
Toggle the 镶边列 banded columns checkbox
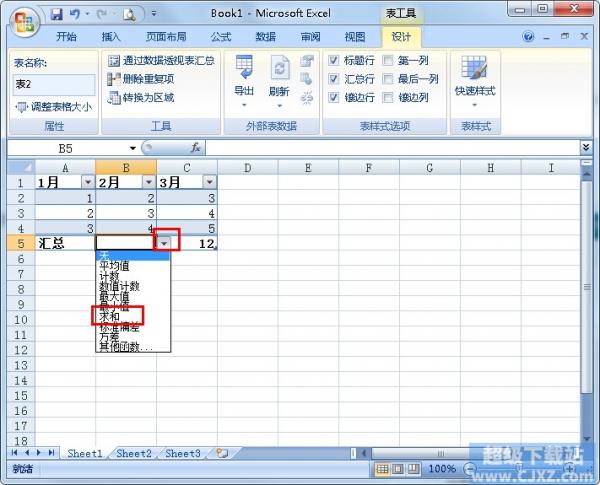tap(387, 97)
